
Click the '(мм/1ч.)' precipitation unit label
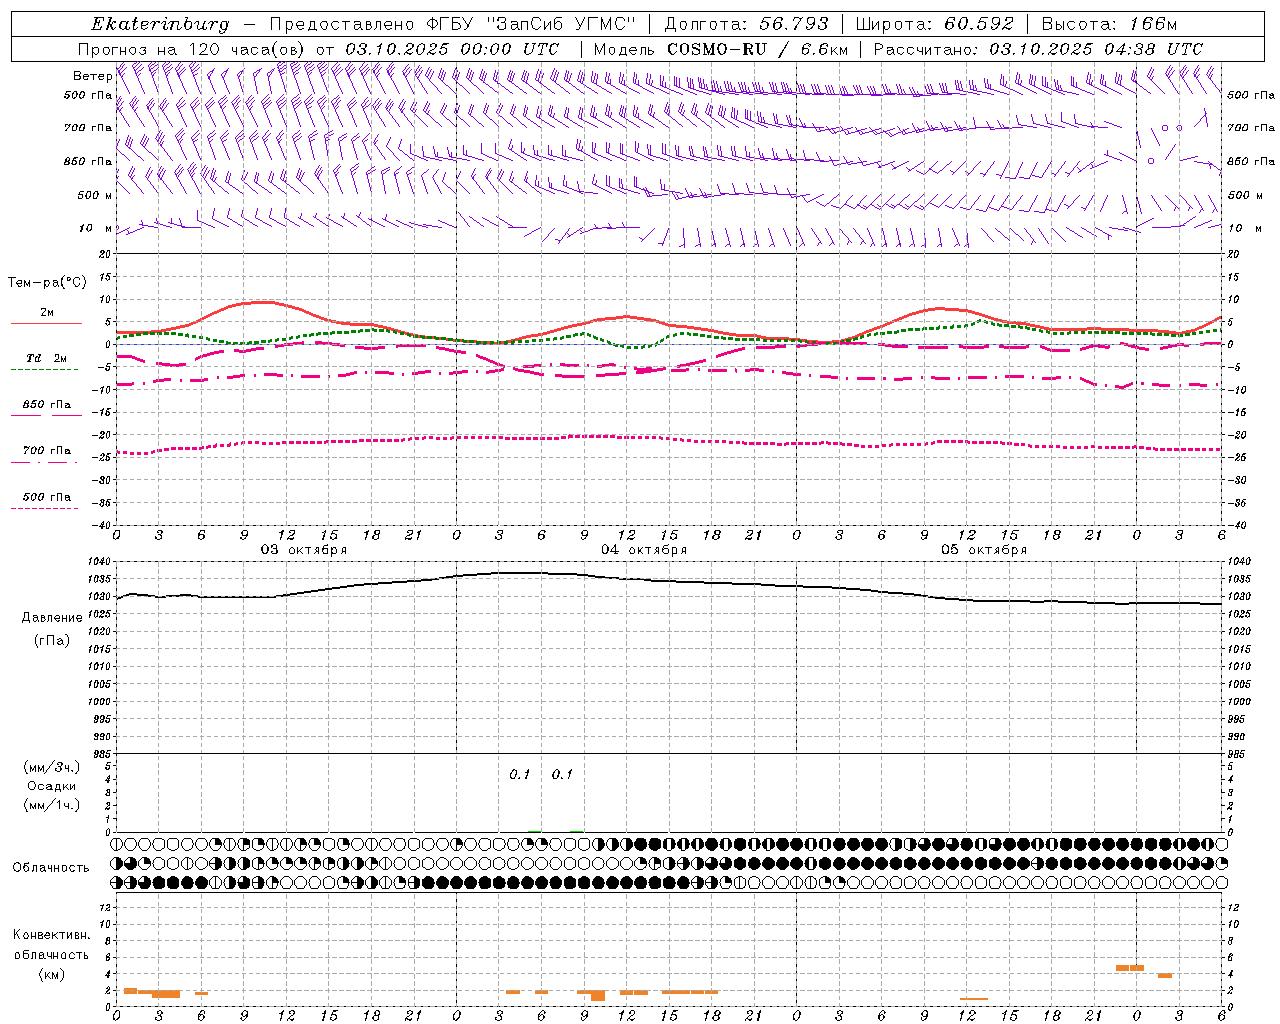52,805
